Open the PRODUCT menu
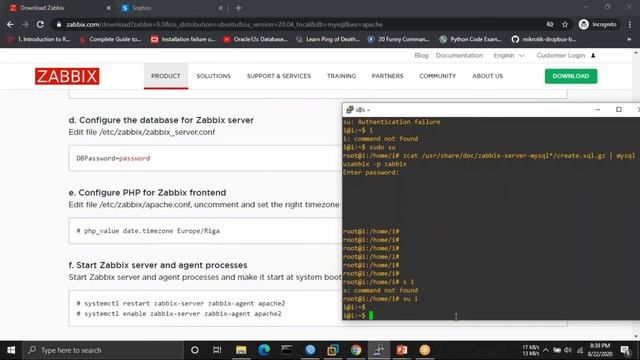The height and width of the screenshot is (360, 640). pyautogui.click(x=166, y=76)
